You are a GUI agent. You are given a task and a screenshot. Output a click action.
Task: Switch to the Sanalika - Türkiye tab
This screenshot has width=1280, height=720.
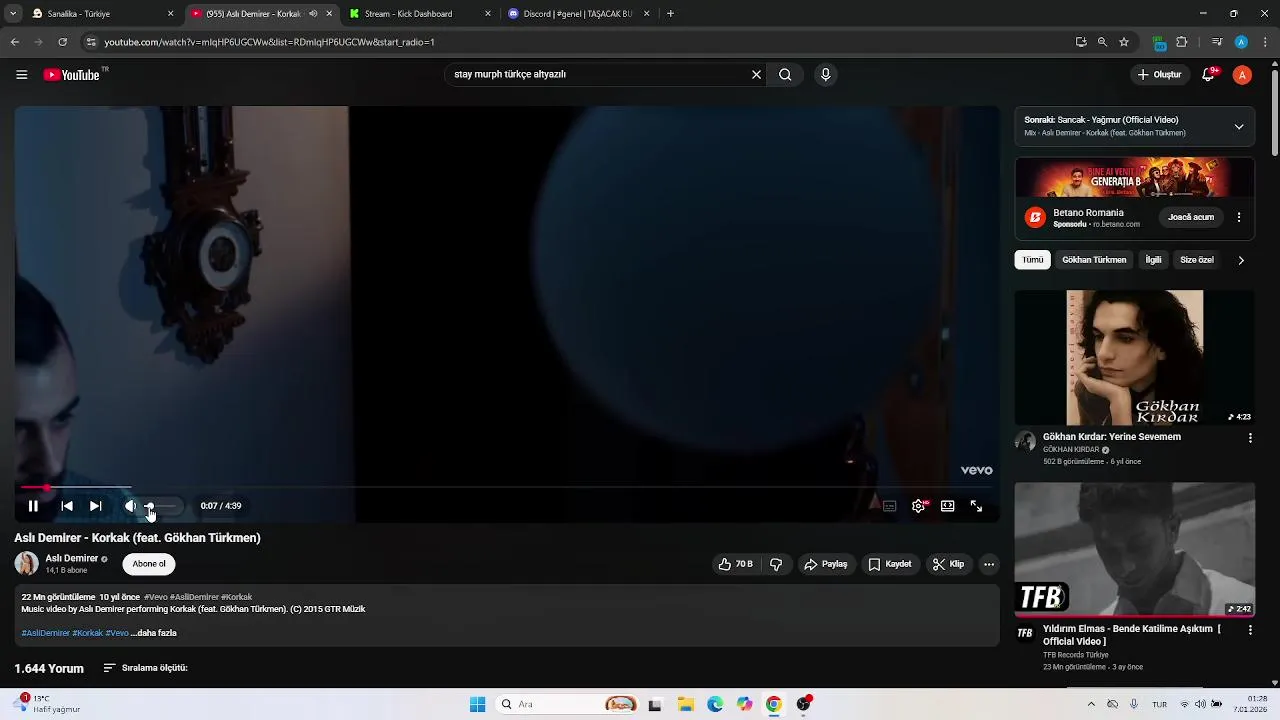tap(102, 14)
